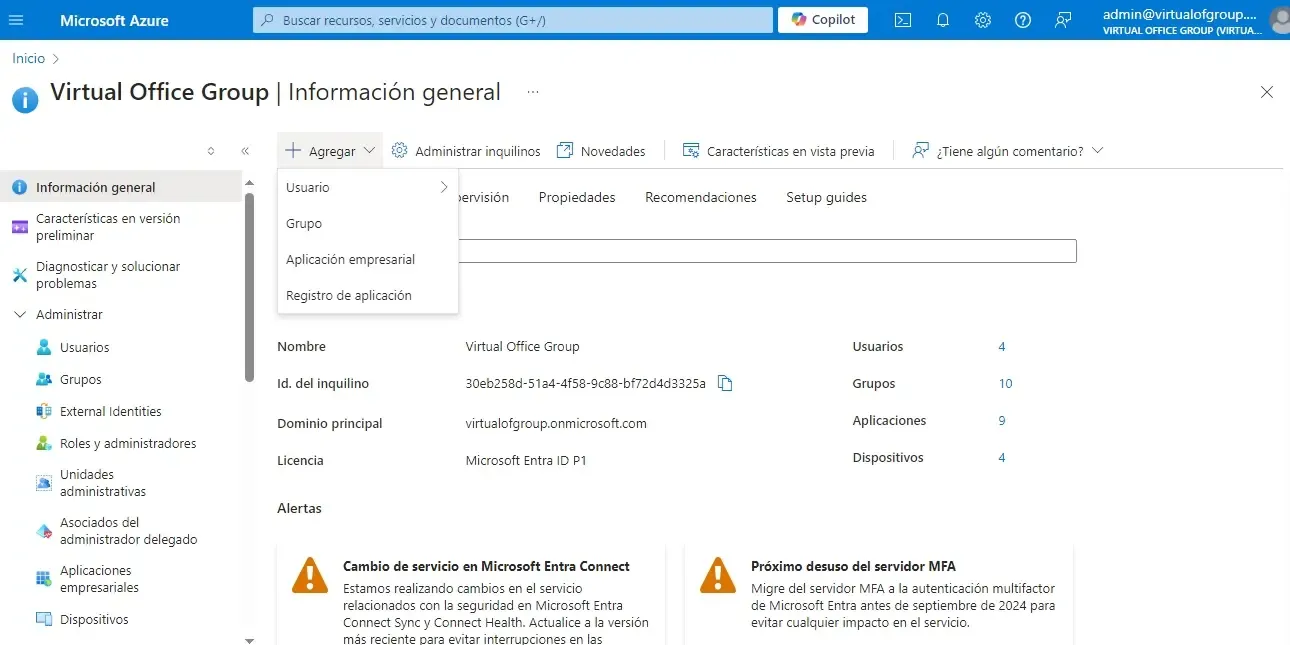Screen dimensions: 1290x645
Task: Launch Cloud Shell from the top bar
Action: [x=903, y=20]
